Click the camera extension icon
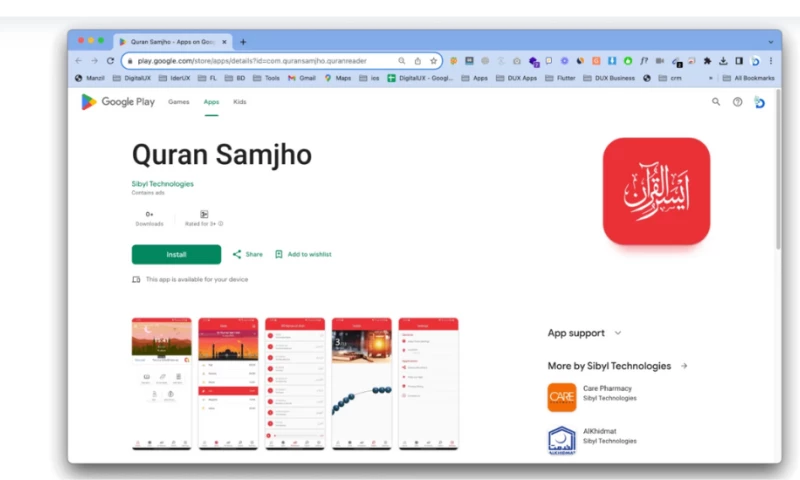The height and width of the screenshot is (480, 800). pos(516,61)
